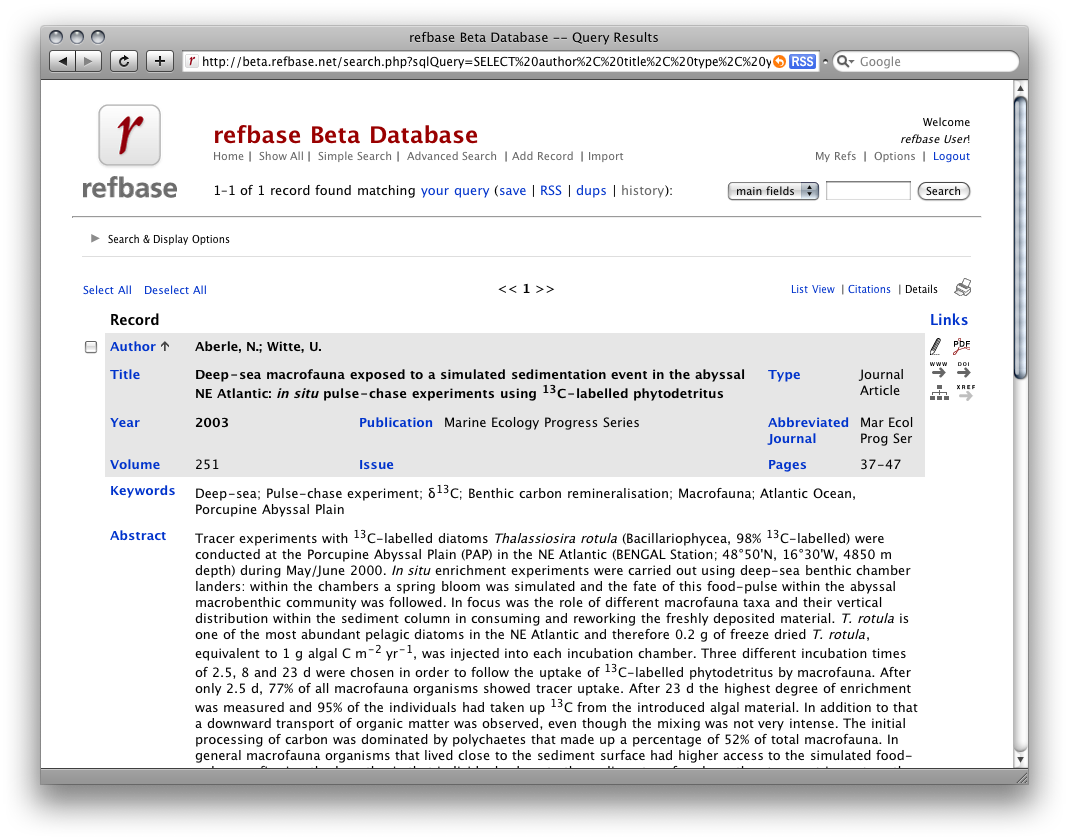Open Show All in navigation

tap(281, 156)
